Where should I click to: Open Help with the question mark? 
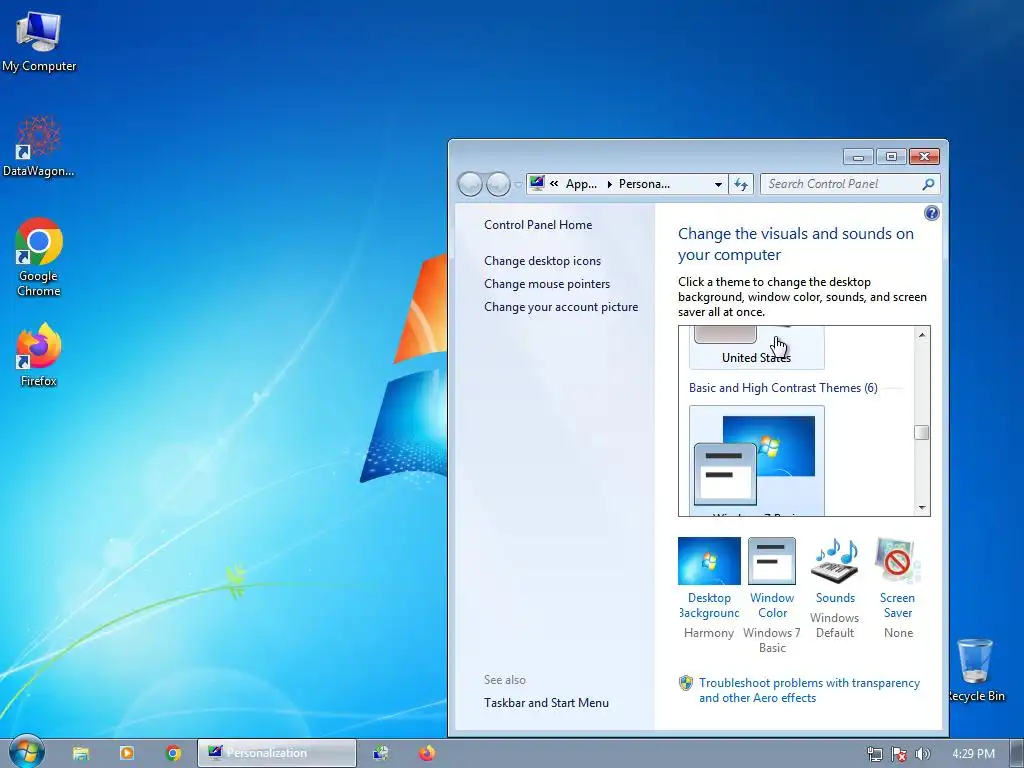pyautogui.click(x=932, y=213)
